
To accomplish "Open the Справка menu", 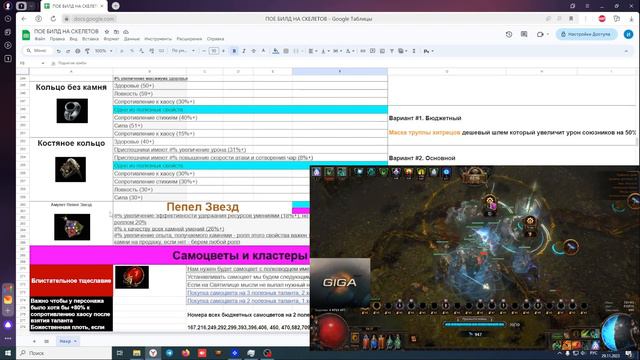I will pos(215,39).
